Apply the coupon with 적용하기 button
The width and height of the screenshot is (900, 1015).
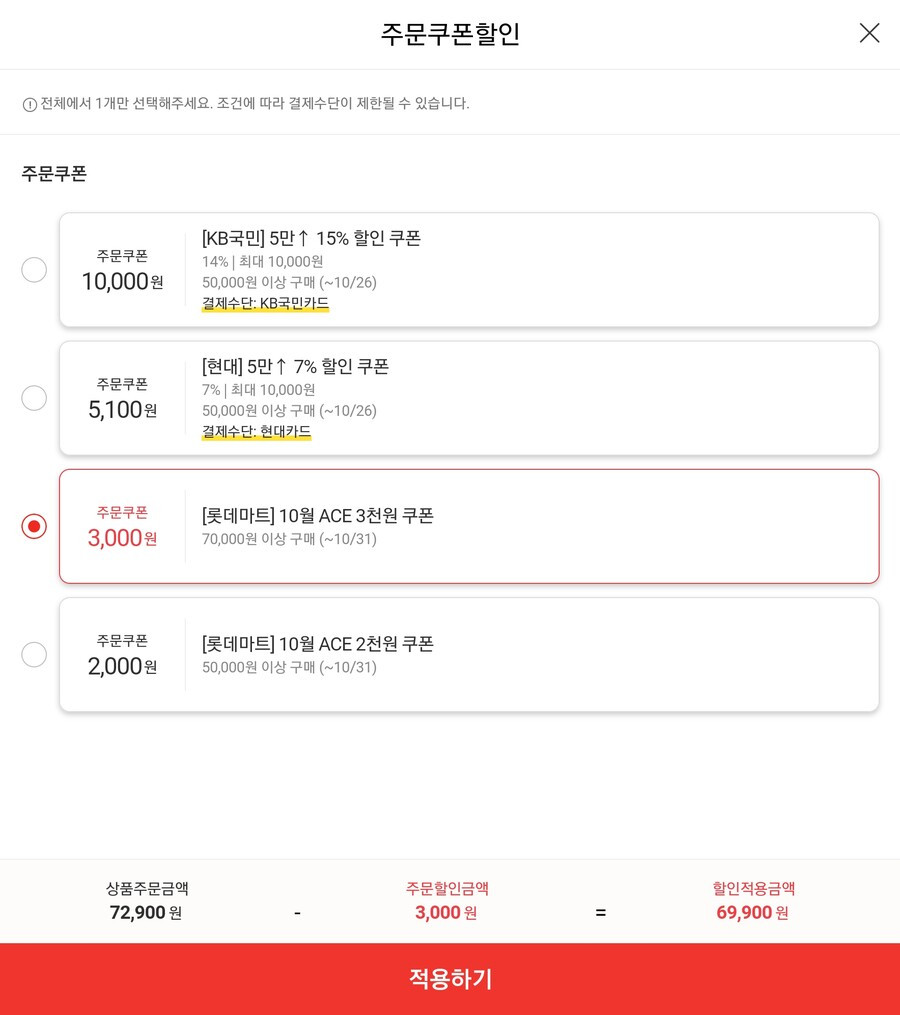coord(450,979)
